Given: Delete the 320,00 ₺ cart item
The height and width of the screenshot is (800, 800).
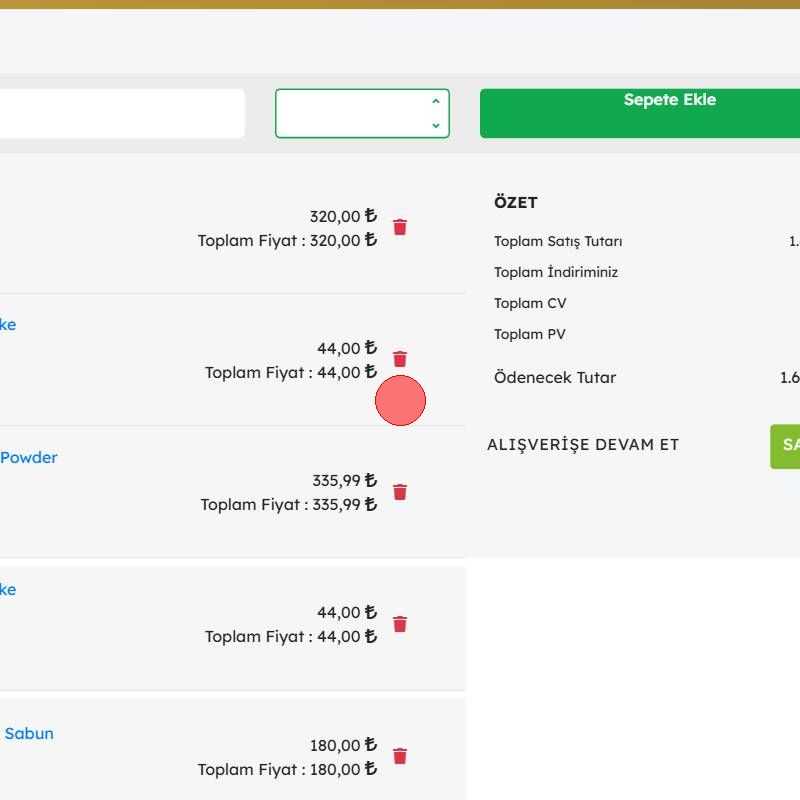Looking at the screenshot, I should click(400, 227).
